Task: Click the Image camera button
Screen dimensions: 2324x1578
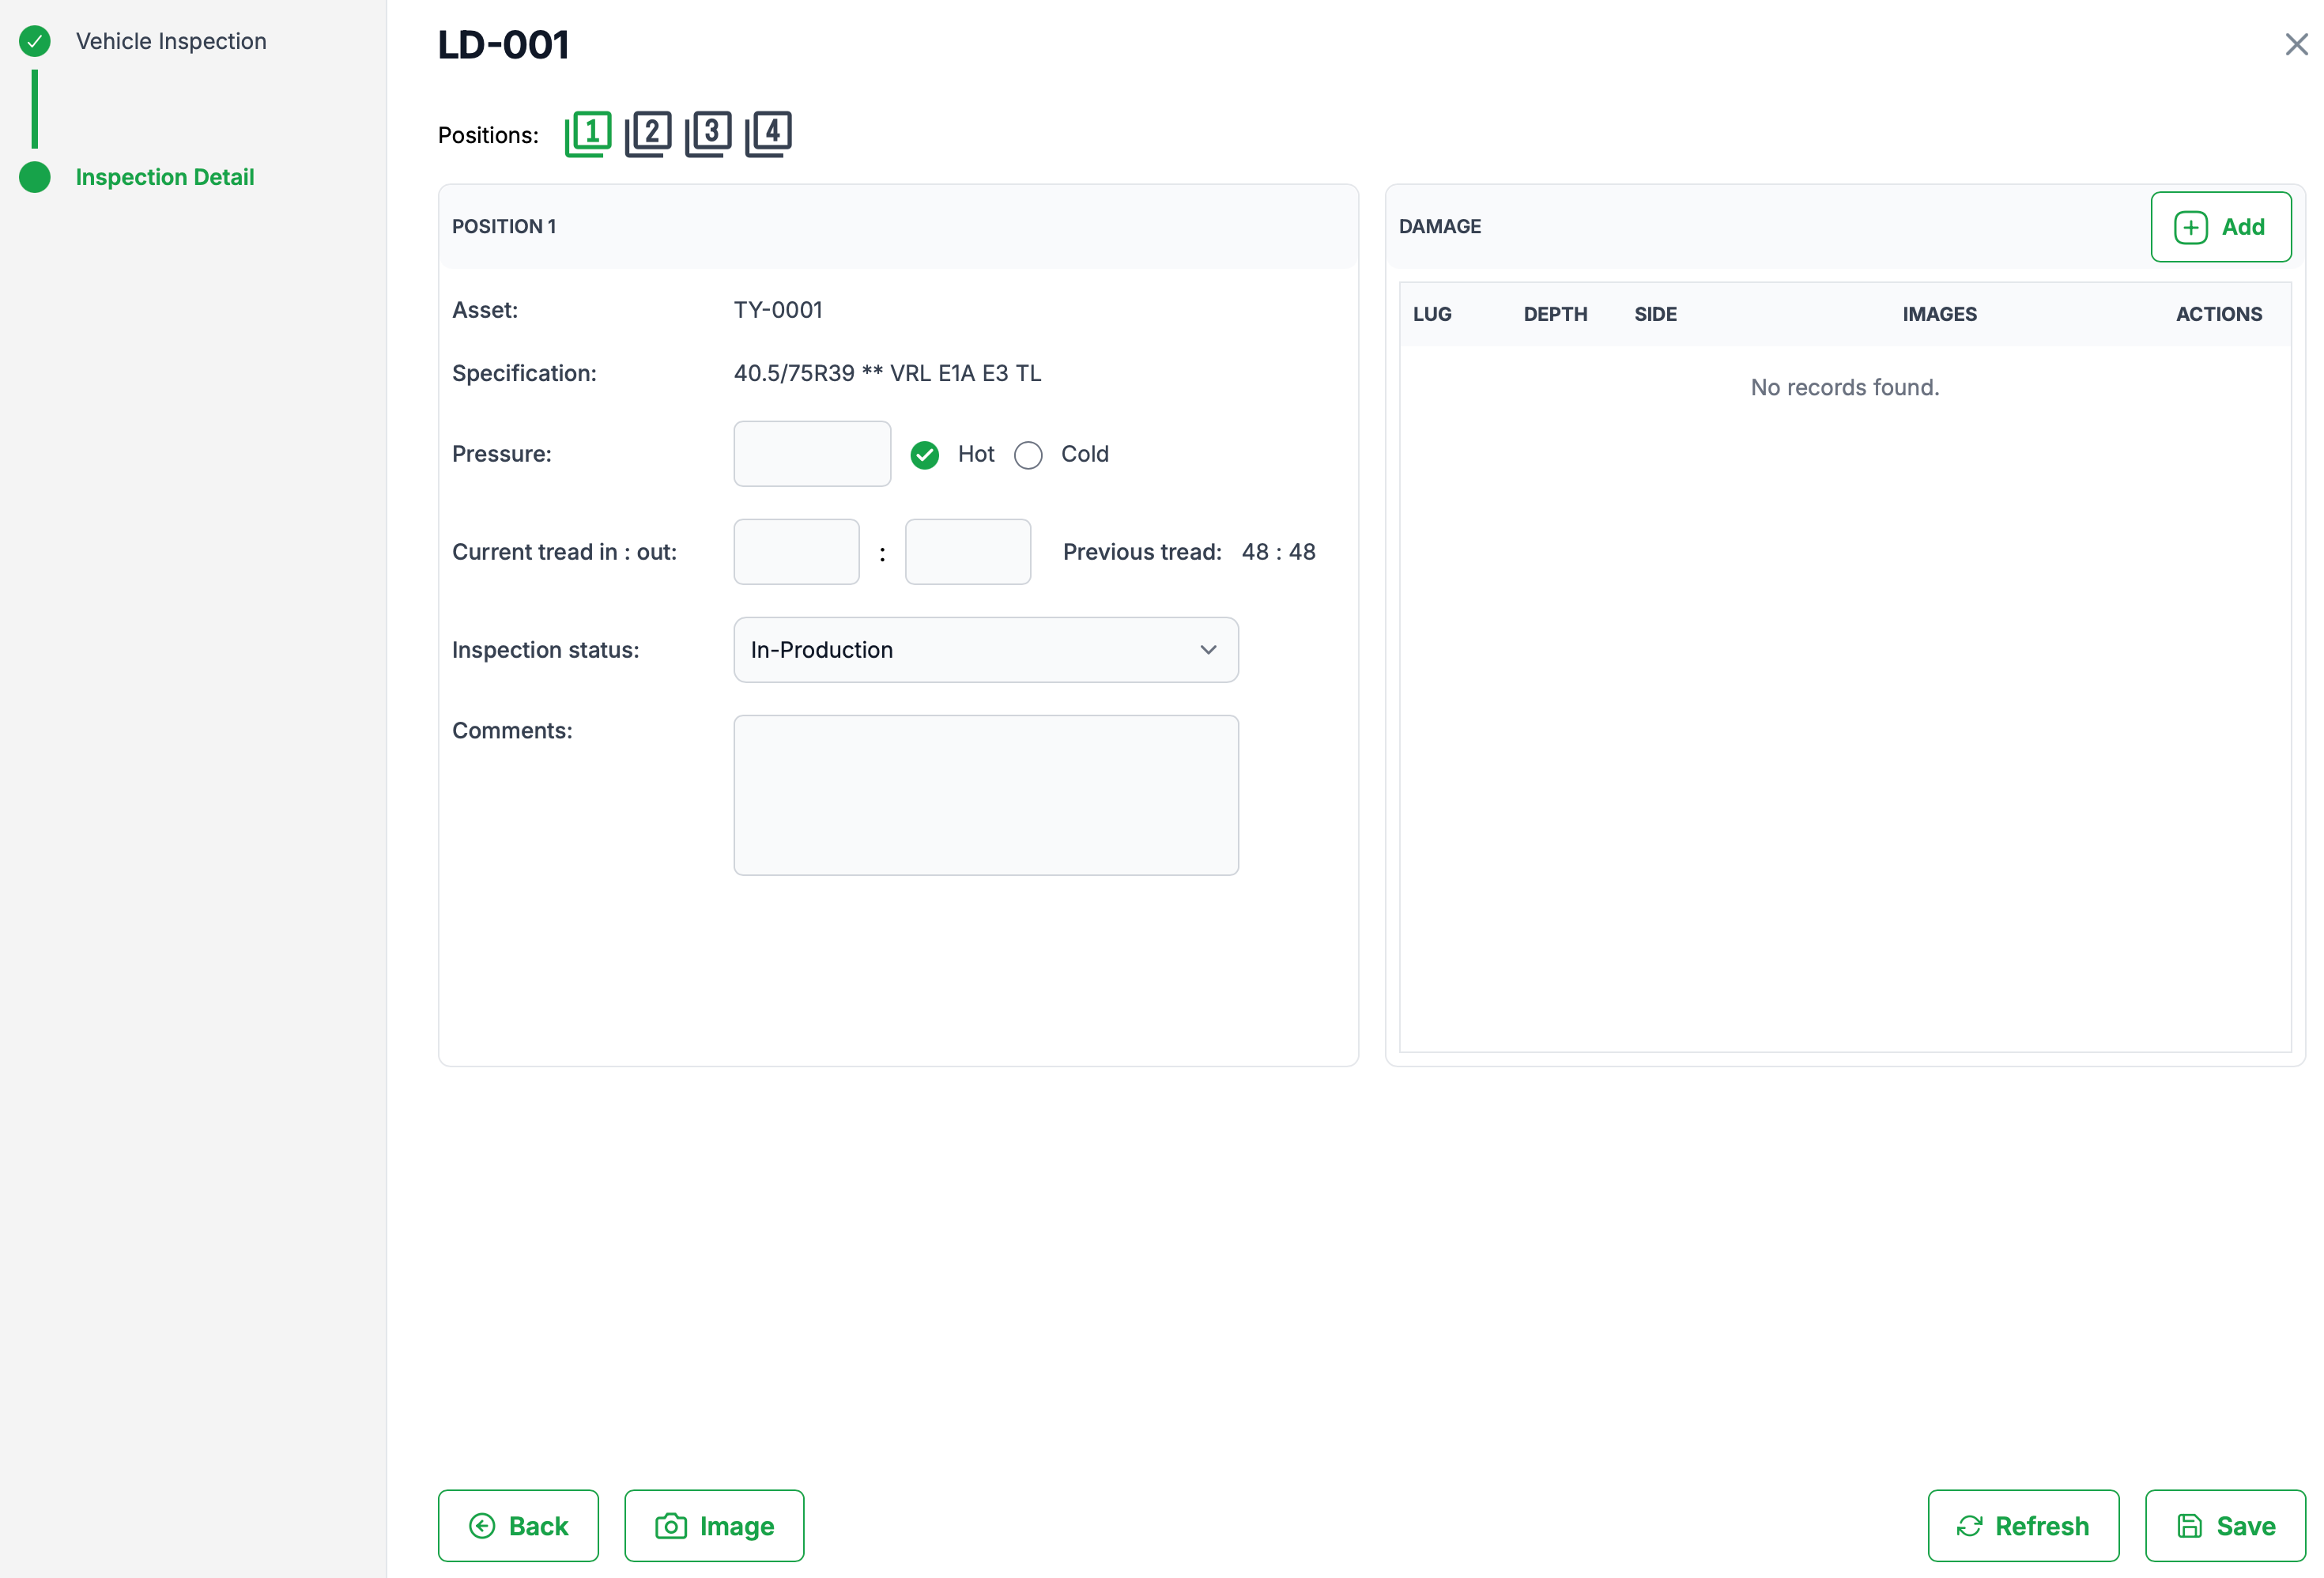Action: coord(714,1525)
